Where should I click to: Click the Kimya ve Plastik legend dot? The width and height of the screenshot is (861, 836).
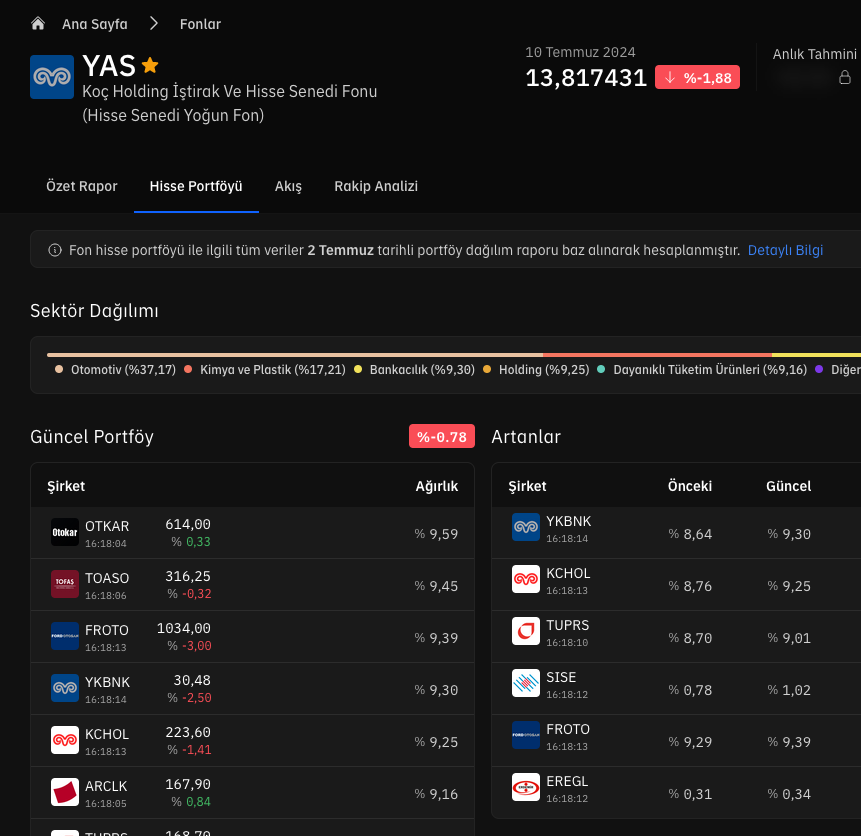click(188, 369)
